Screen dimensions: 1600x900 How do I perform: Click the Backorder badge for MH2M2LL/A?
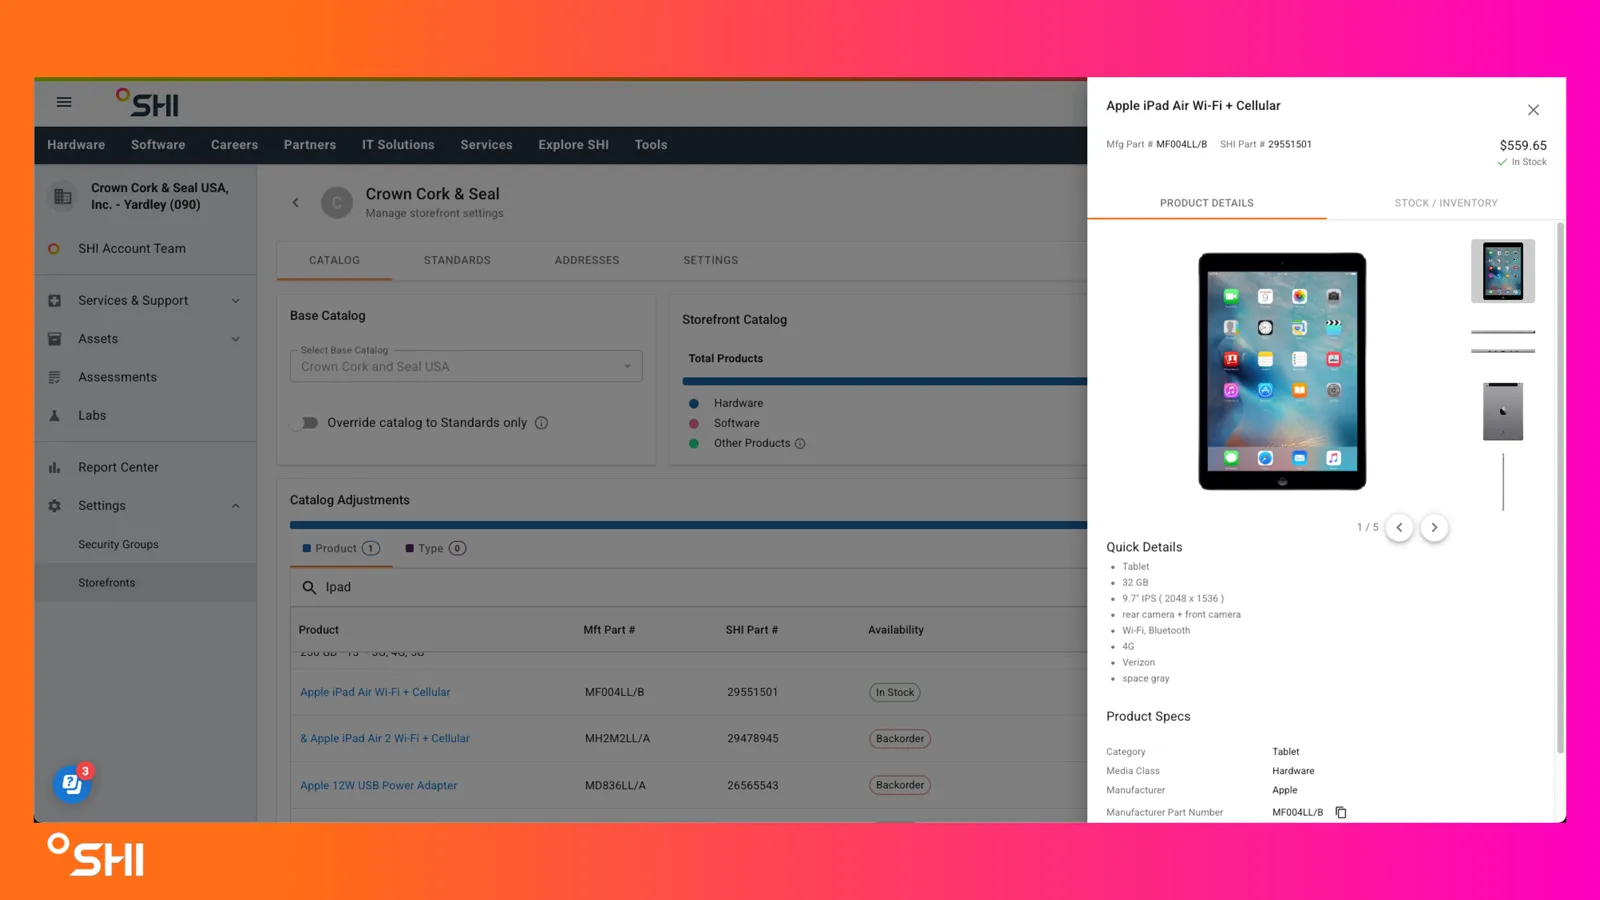(x=900, y=739)
